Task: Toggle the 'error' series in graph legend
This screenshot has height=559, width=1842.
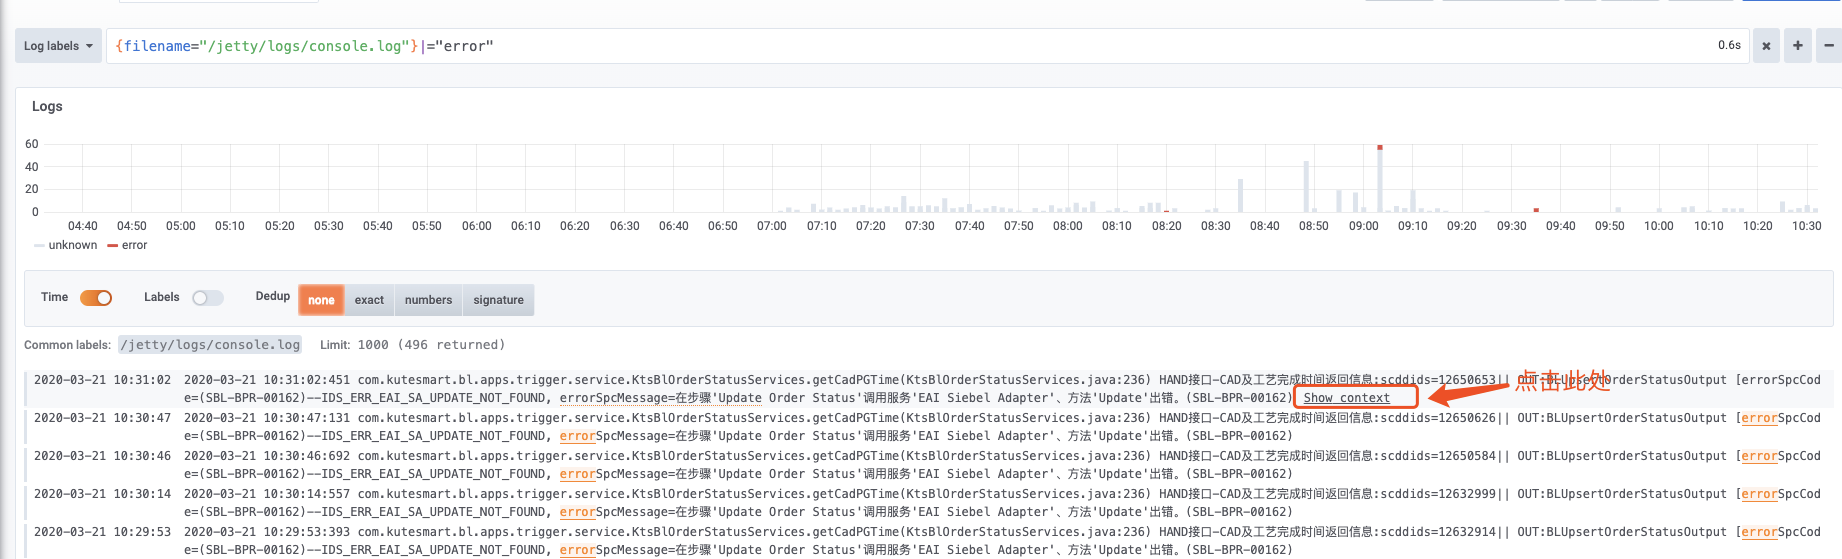Action: (x=133, y=245)
